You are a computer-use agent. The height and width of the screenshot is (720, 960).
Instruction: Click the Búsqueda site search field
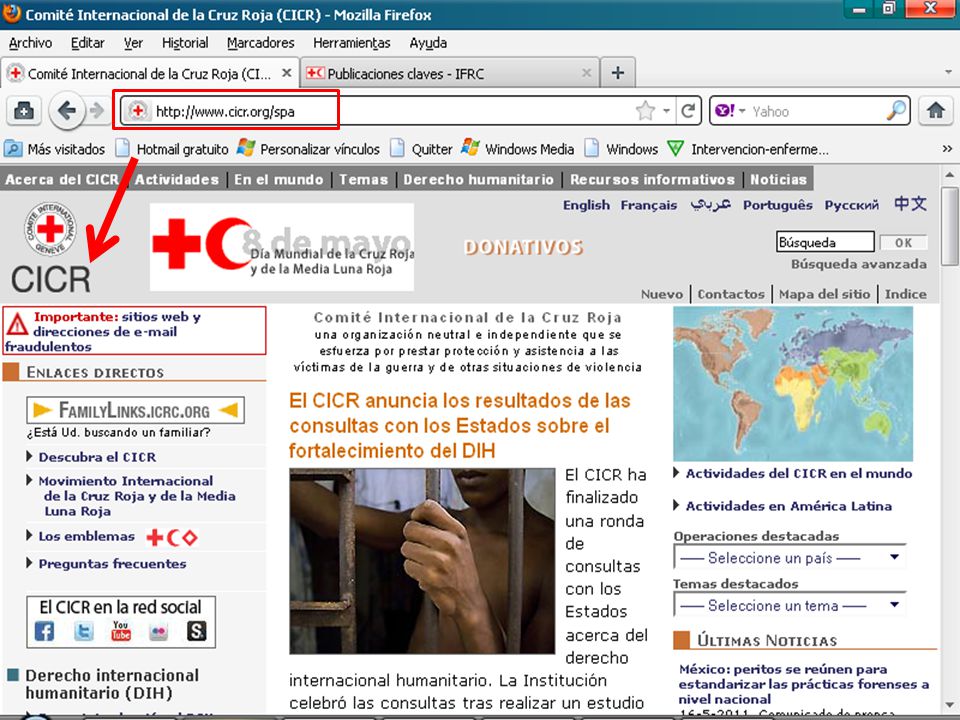tap(825, 242)
